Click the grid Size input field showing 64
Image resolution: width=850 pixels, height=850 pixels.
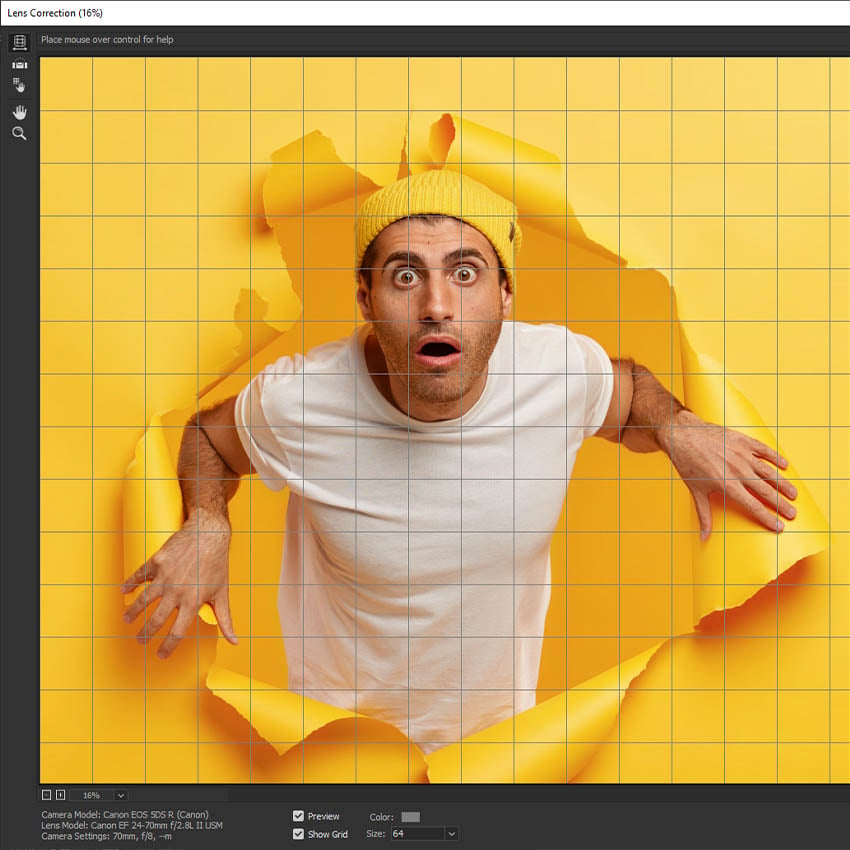point(415,834)
